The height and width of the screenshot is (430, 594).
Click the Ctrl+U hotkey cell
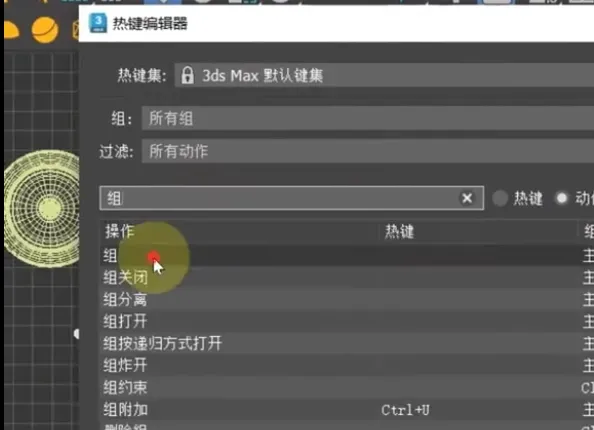pos(405,410)
